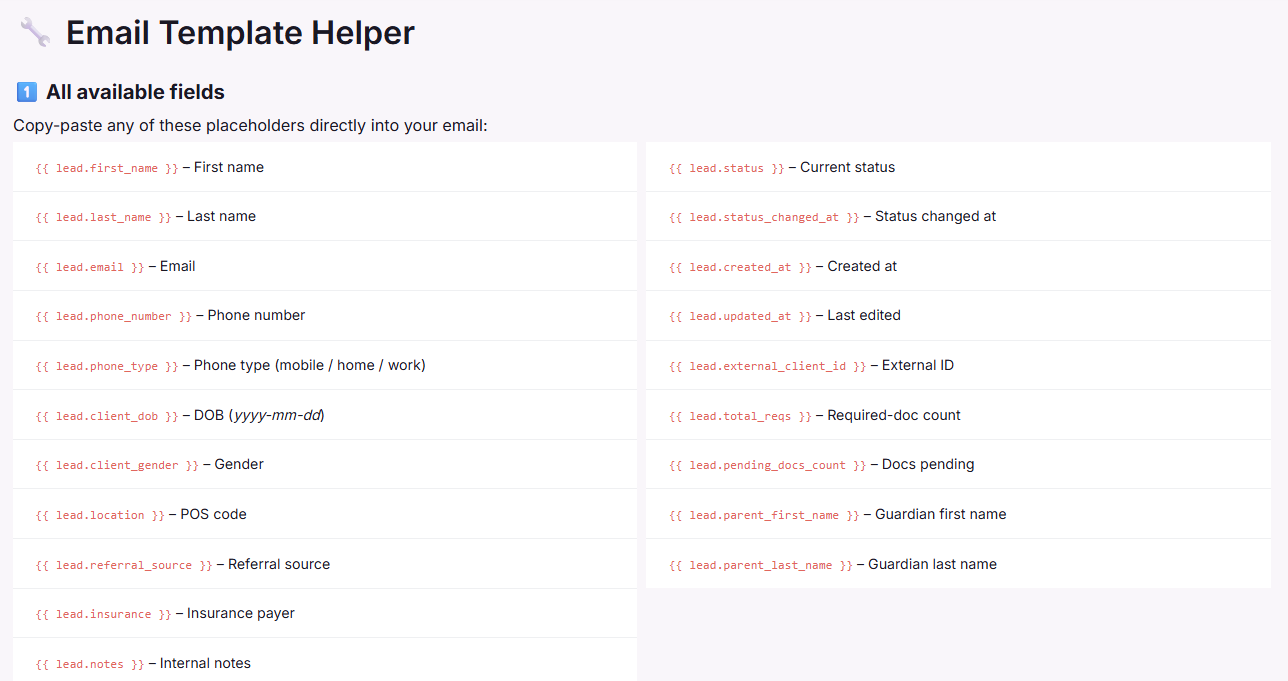The image size is (1288, 681).
Task: Click the lead.email placeholder code
Action: (x=89, y=267)
